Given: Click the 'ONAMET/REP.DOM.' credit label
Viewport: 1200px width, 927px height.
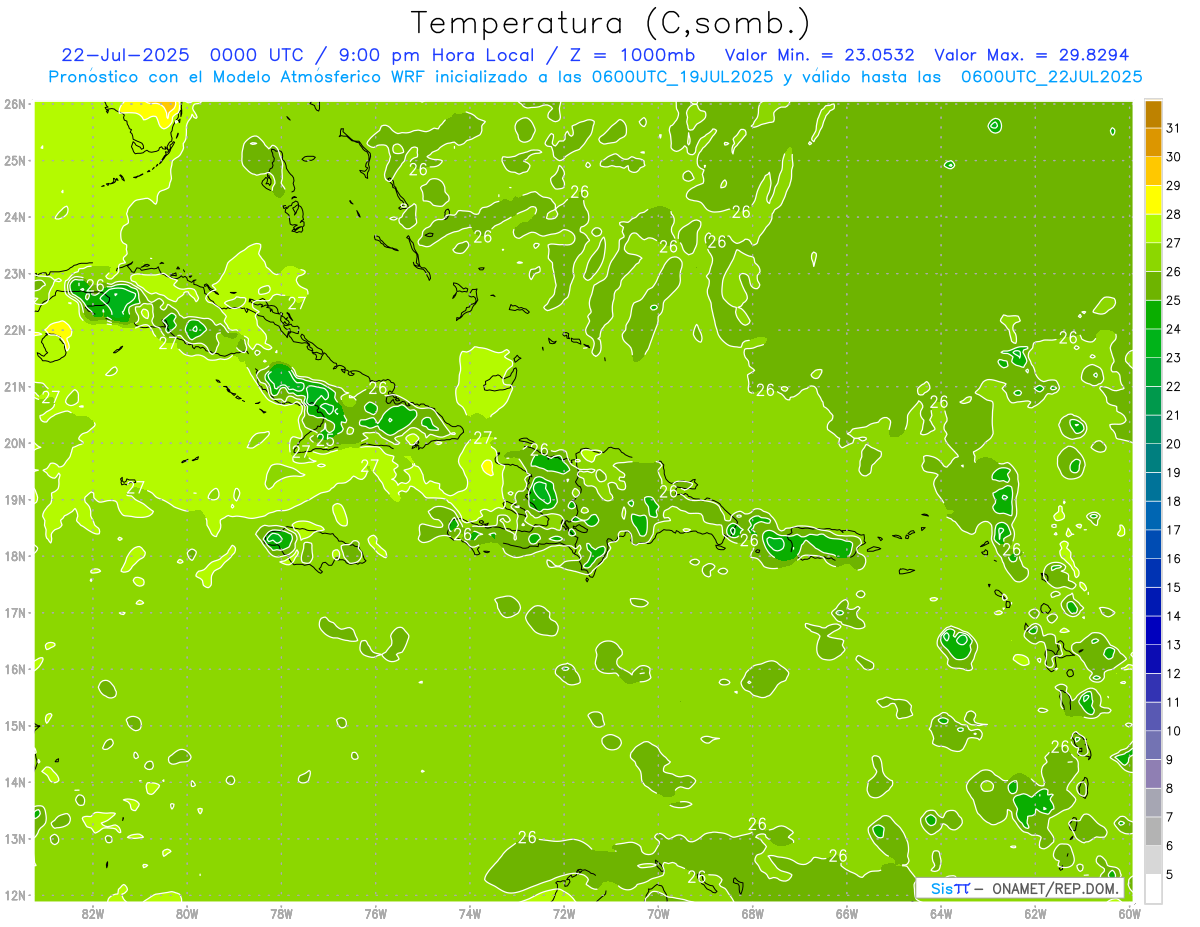Looking at the screenshot, I should pos(1056,888).
